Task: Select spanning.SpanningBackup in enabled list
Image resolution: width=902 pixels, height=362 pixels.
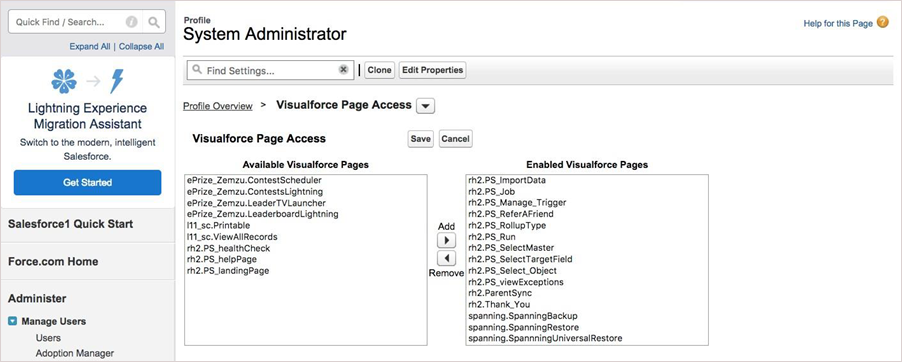Action: (x=587, y=316)
